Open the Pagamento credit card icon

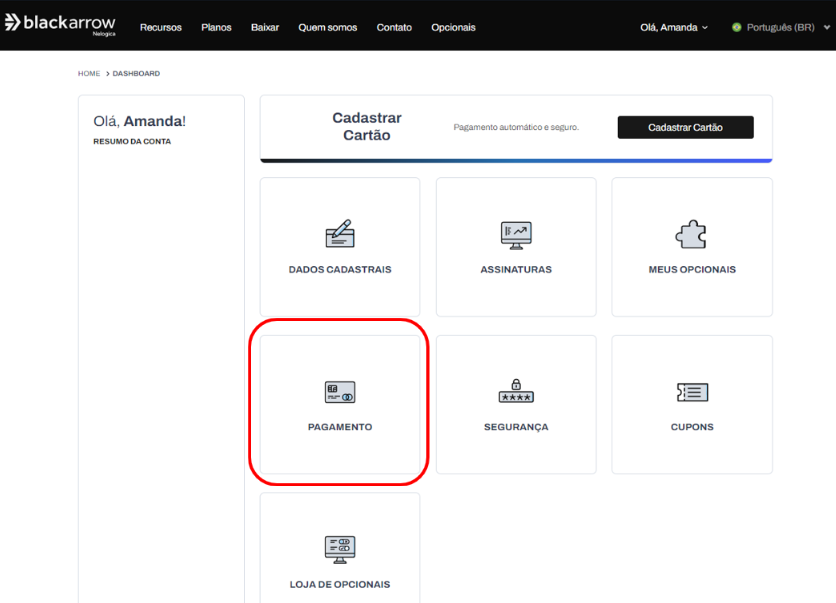(340, 392)
